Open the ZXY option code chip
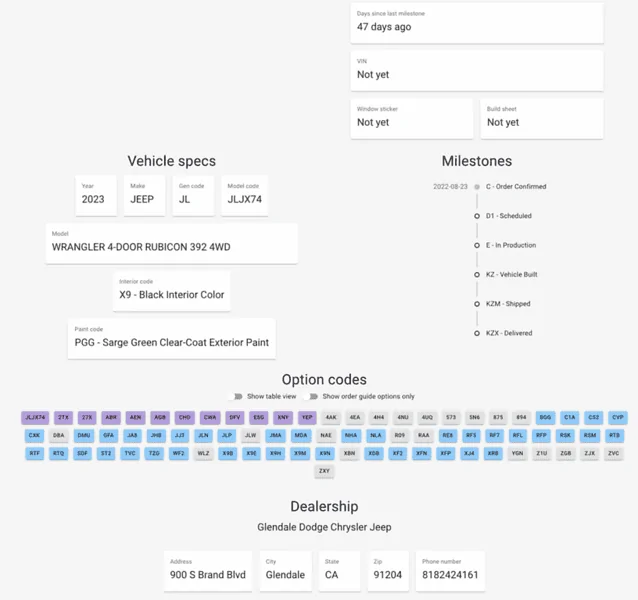This screenshot has height=600, width=638. (324, 471)
